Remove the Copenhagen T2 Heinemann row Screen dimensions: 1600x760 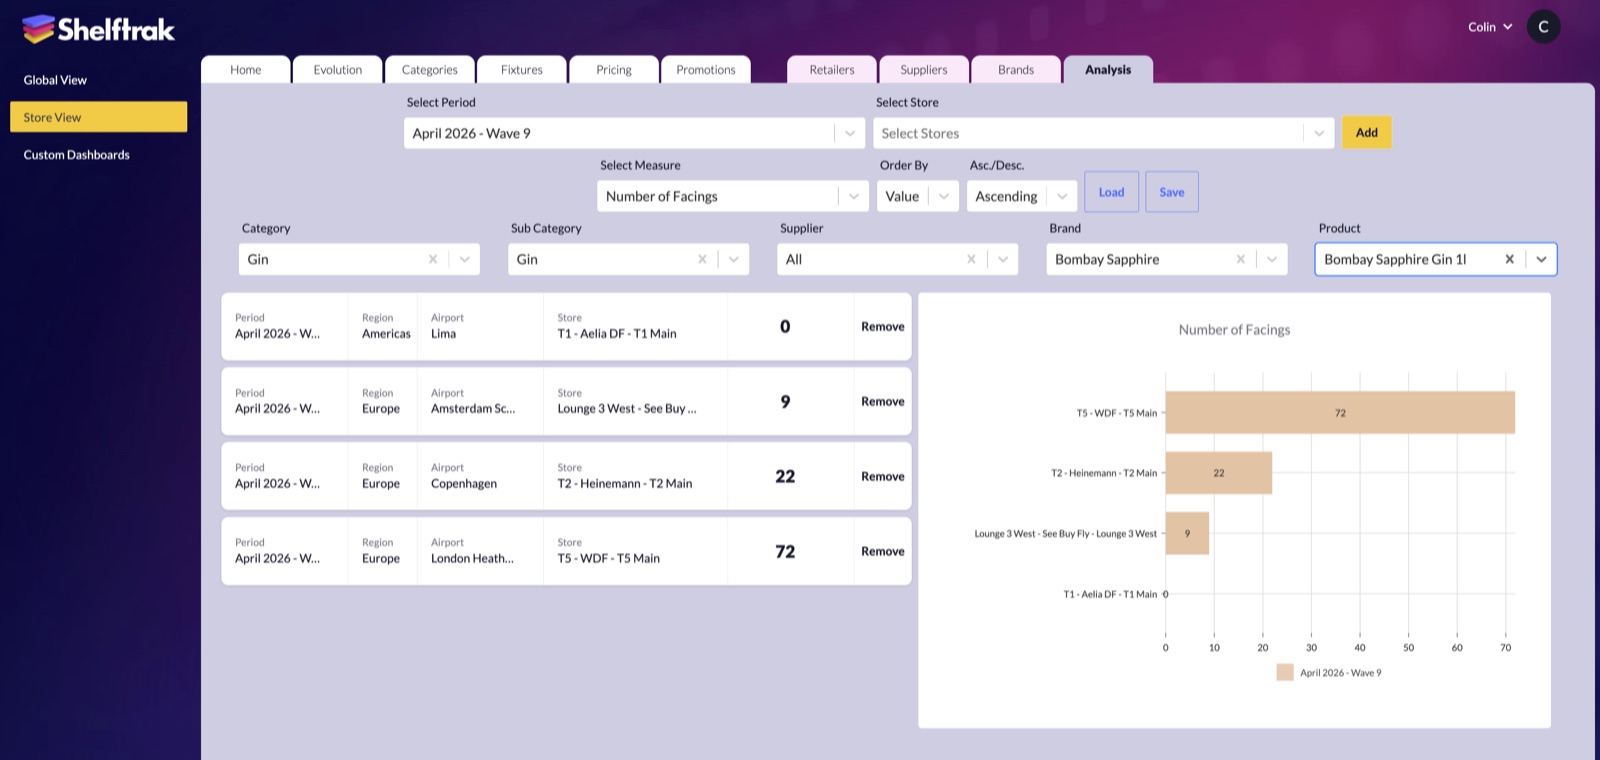(x=882, y=477)
